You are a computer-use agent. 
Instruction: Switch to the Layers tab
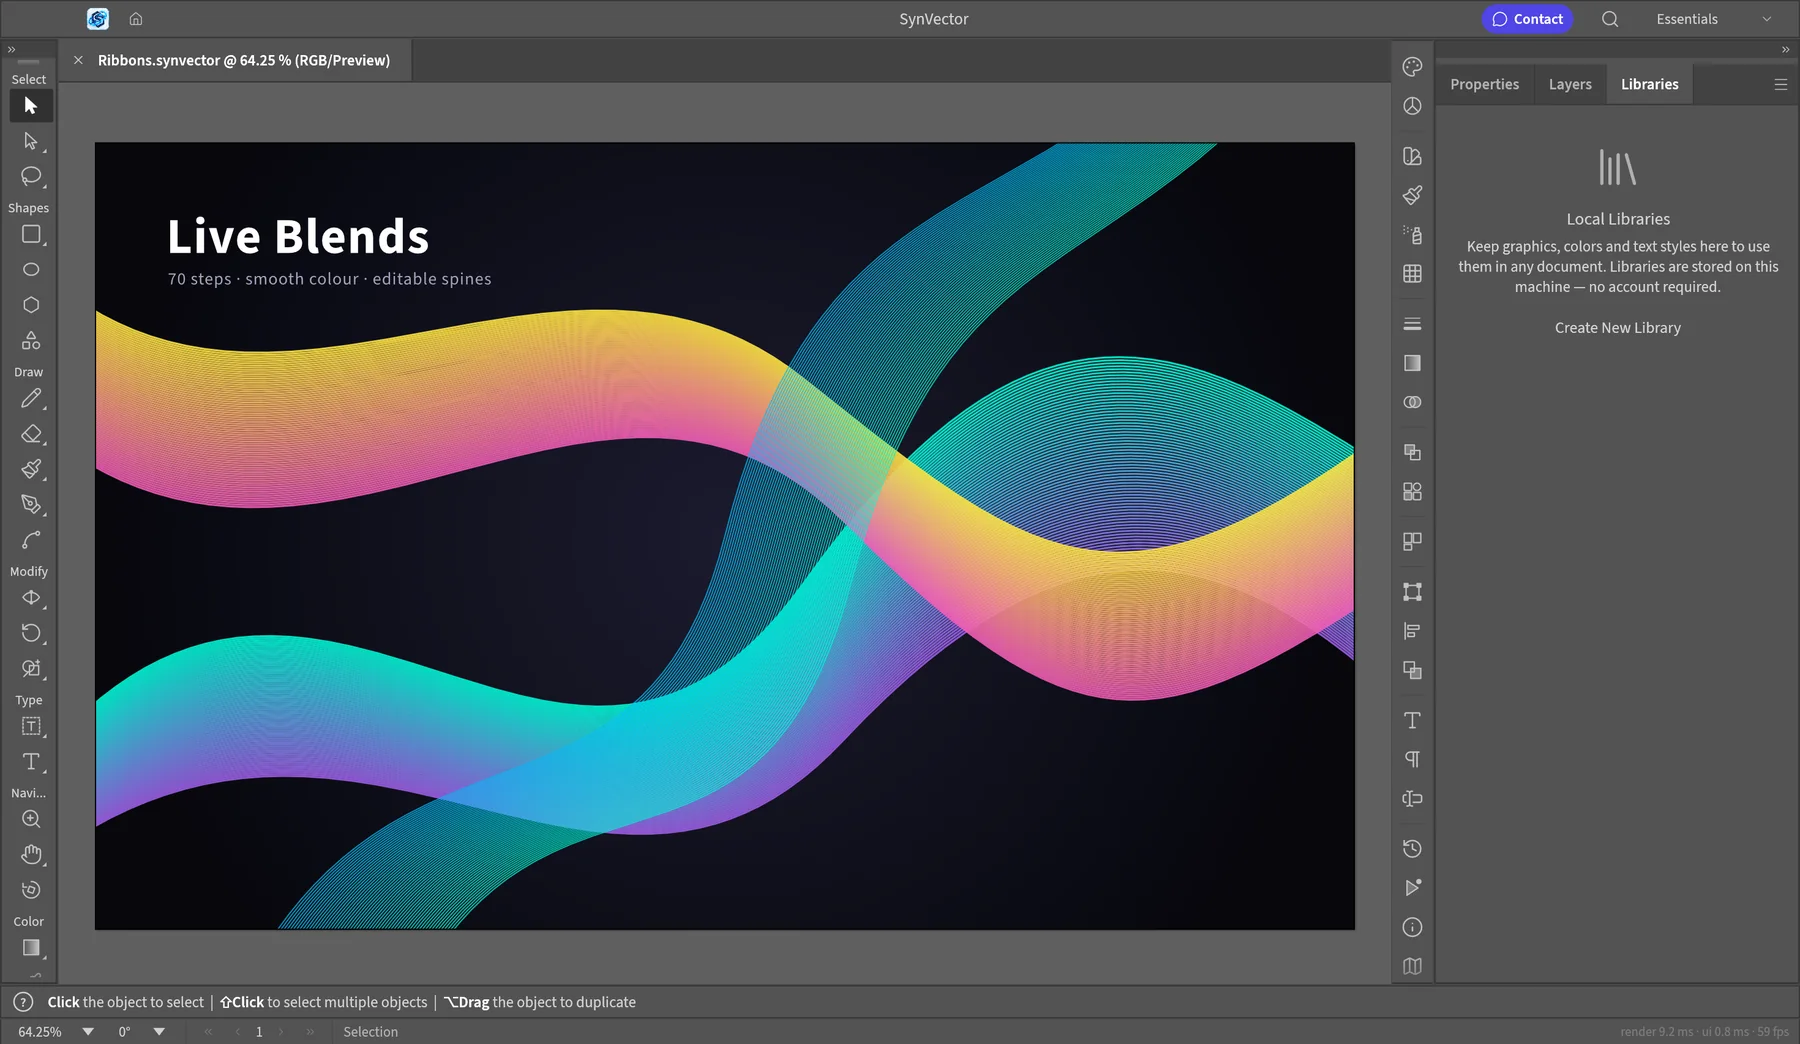coord(1570,85)
